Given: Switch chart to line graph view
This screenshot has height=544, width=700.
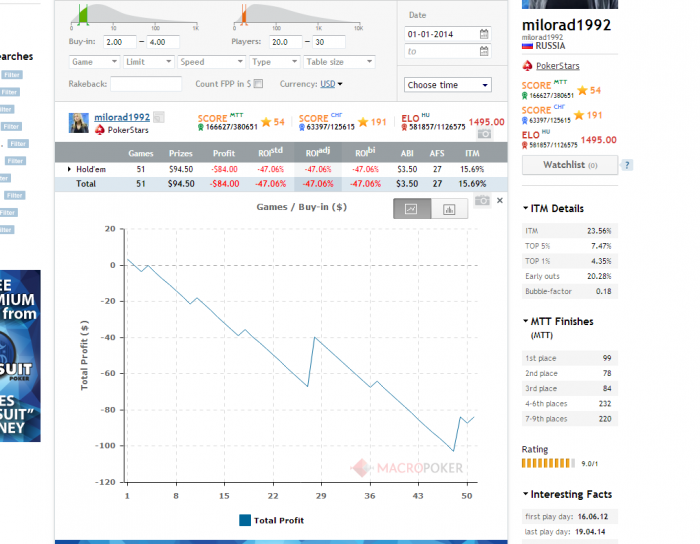Looking at the screenshot, I should [x=412, y=208].
